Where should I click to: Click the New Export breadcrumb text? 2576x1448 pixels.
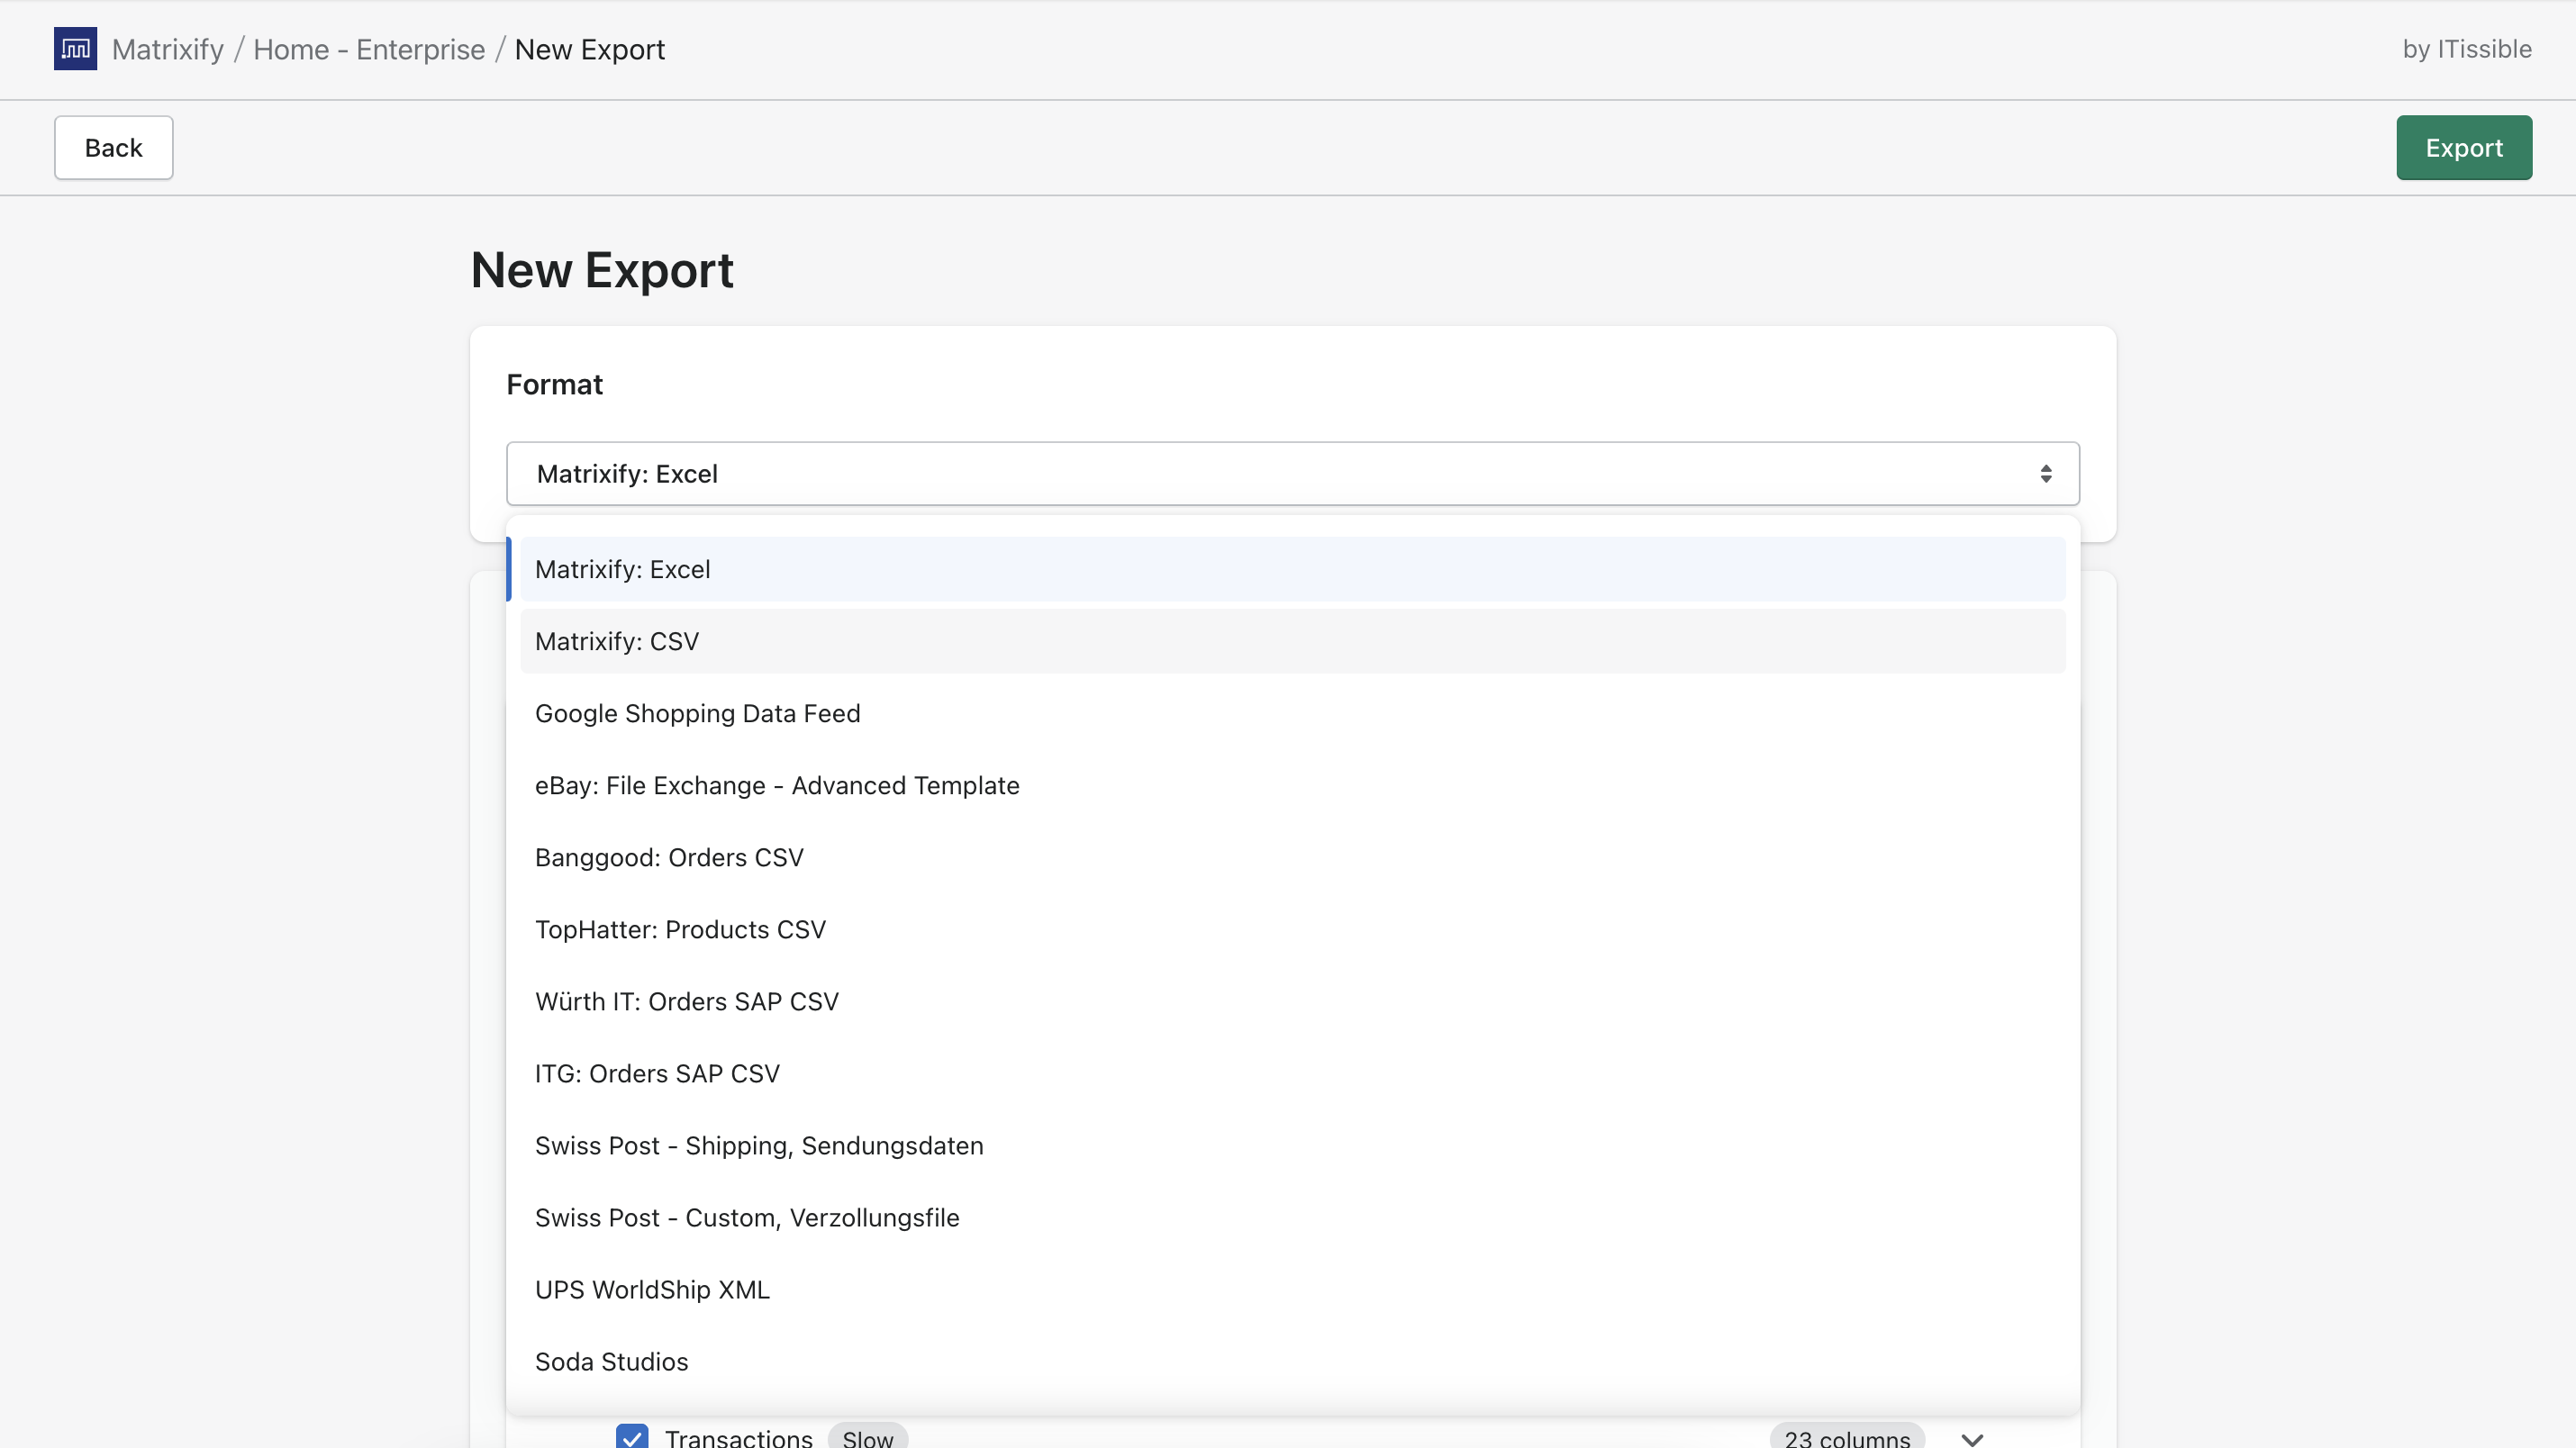tap(590, 49)
